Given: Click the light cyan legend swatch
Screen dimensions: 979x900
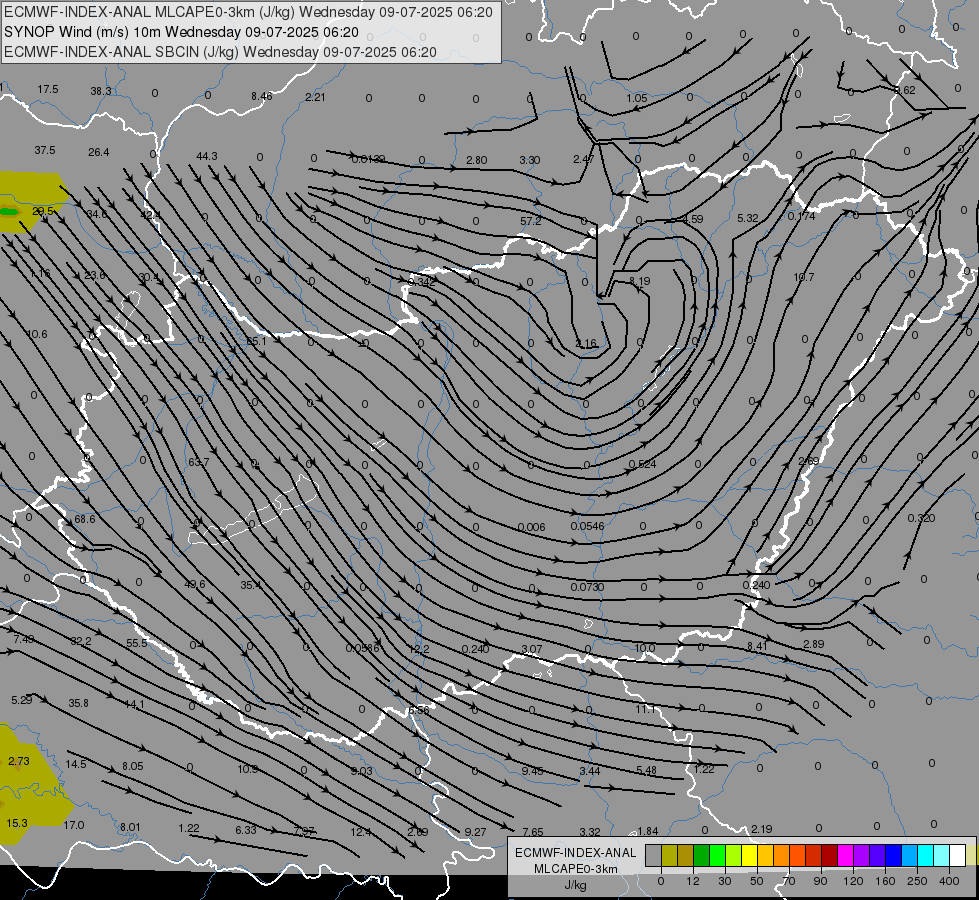Looking at the screenshot, I should (942, 855).
